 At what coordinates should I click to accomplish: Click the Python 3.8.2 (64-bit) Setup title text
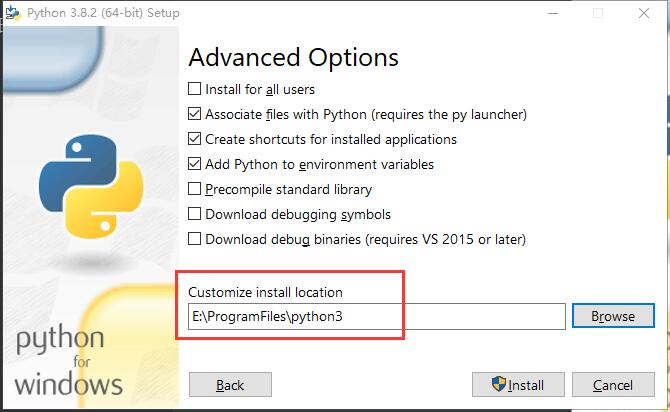click(103, 13)
